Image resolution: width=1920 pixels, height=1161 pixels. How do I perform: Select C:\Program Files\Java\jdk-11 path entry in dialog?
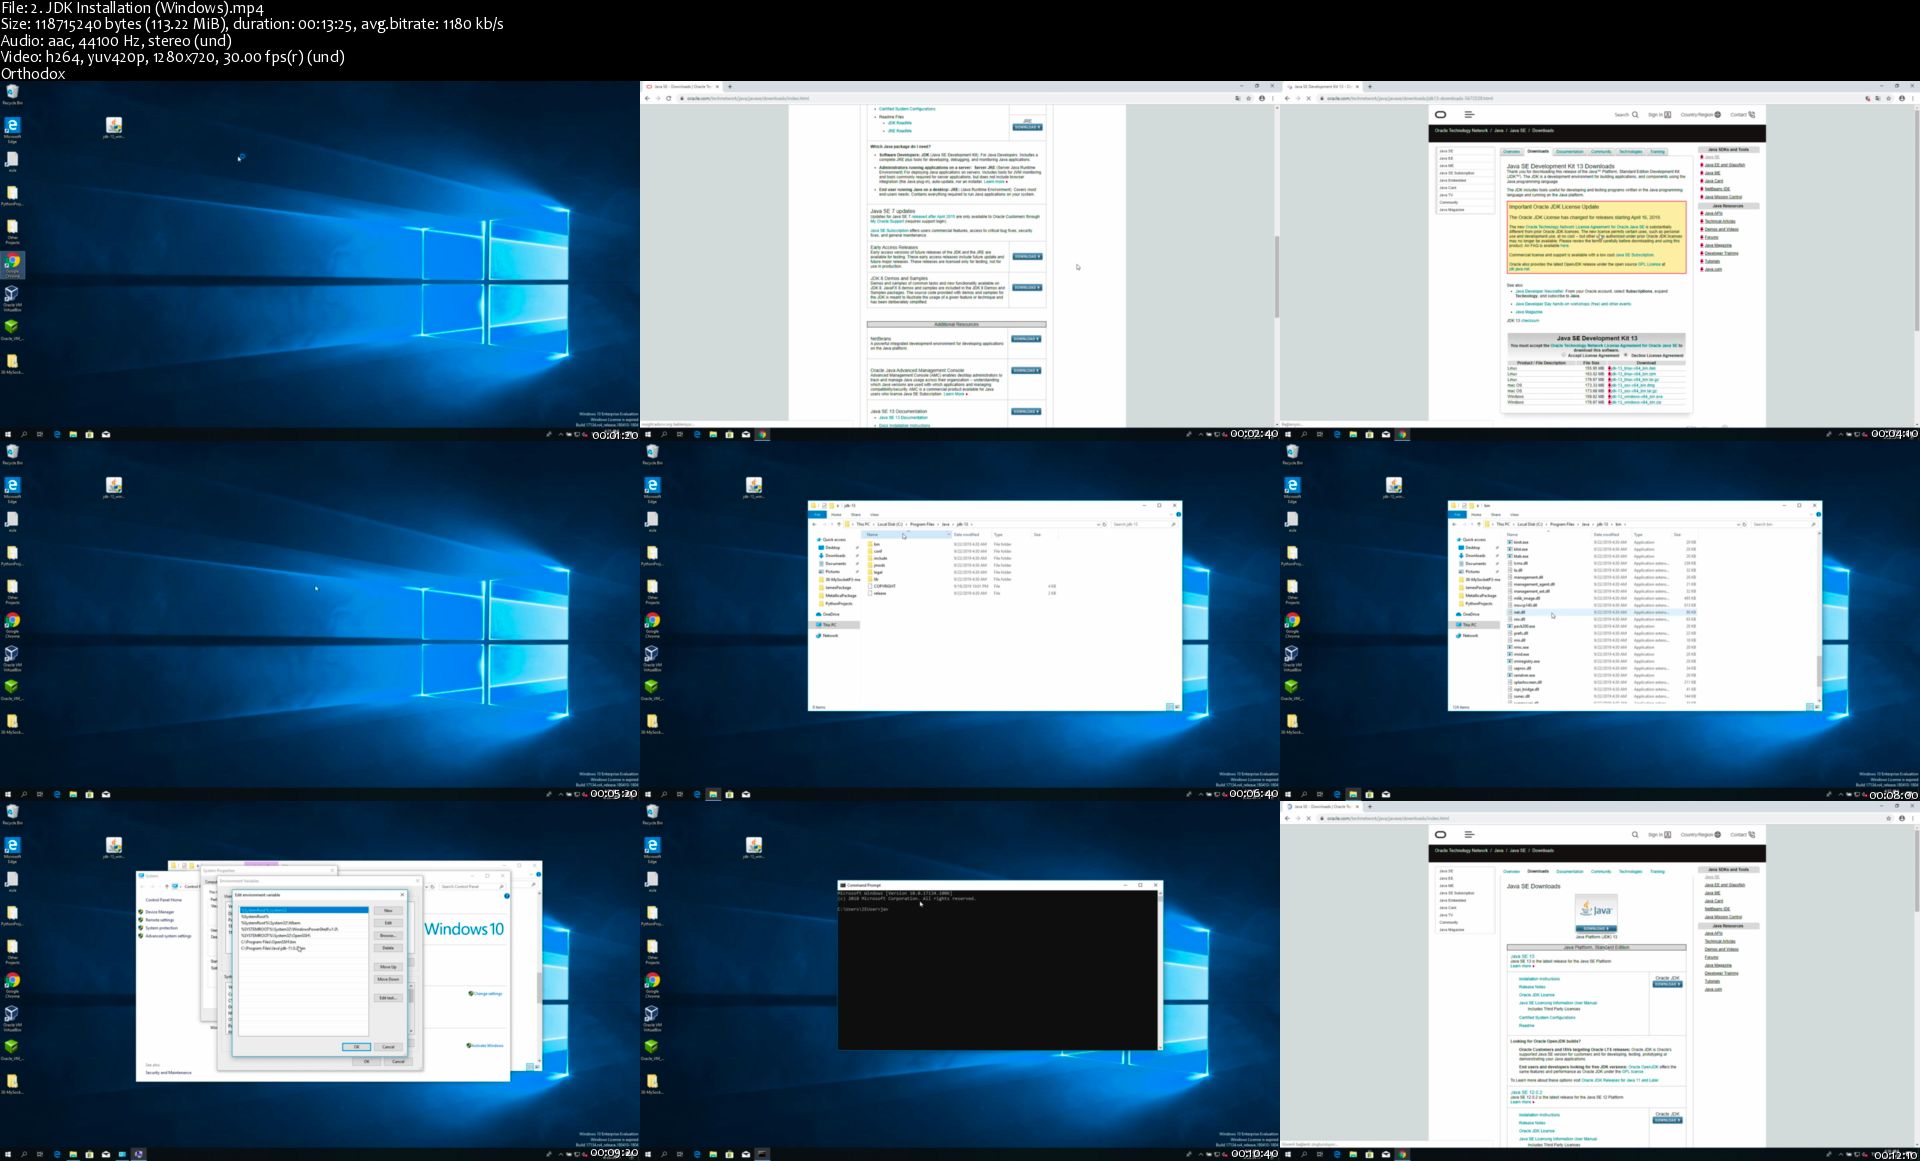272,949
